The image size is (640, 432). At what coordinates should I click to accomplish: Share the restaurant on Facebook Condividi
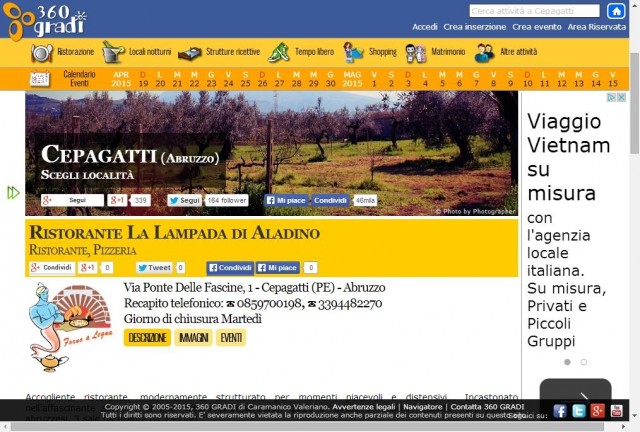[230, 267]
